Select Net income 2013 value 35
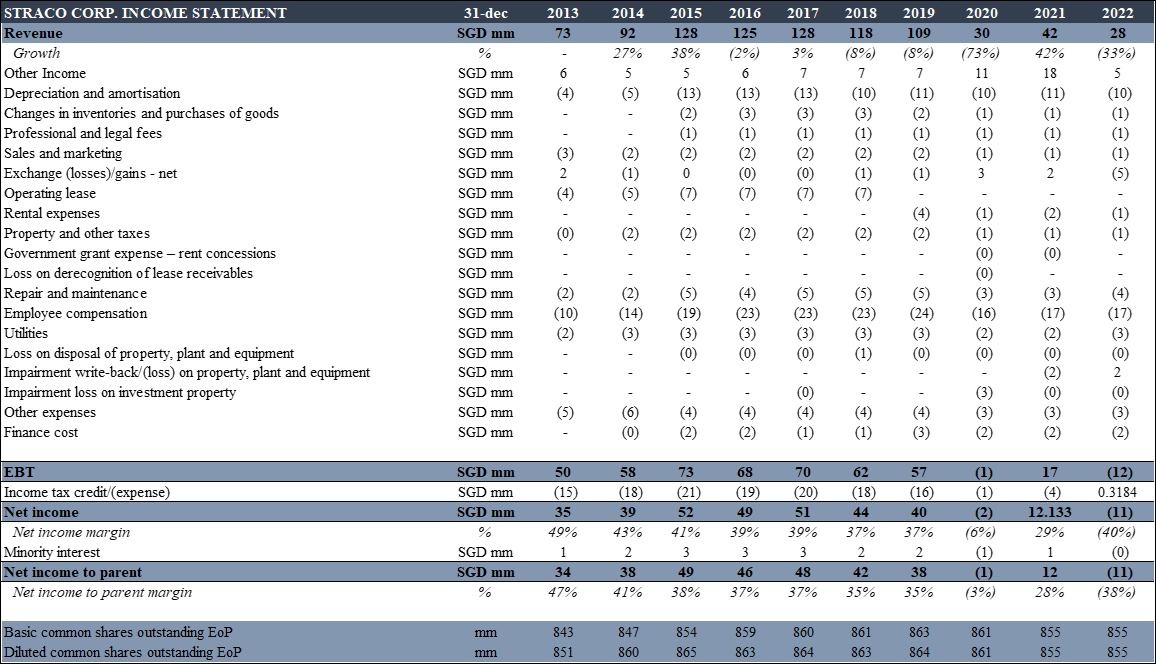This screenshot has height=664, width=1156. pyautogui.click(x=563, y=511)
